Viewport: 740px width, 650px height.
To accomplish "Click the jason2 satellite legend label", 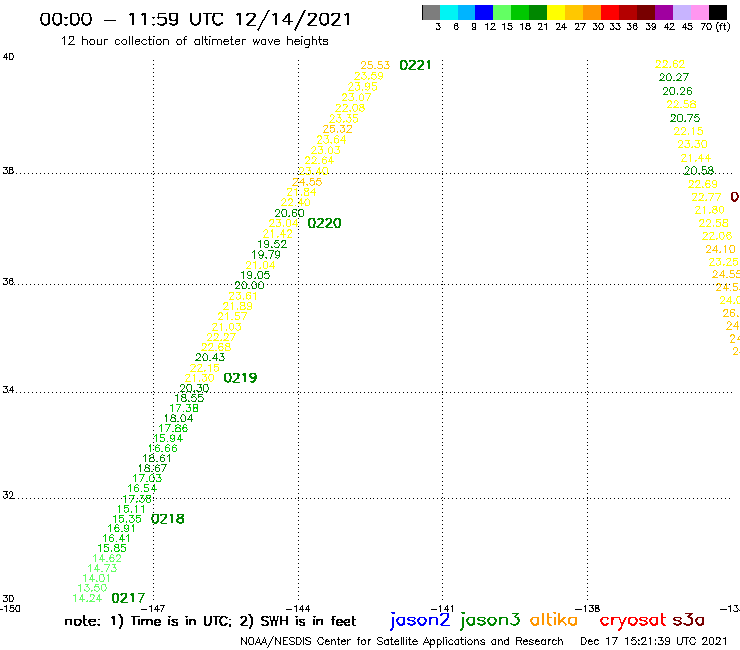I will click(420, 620).
